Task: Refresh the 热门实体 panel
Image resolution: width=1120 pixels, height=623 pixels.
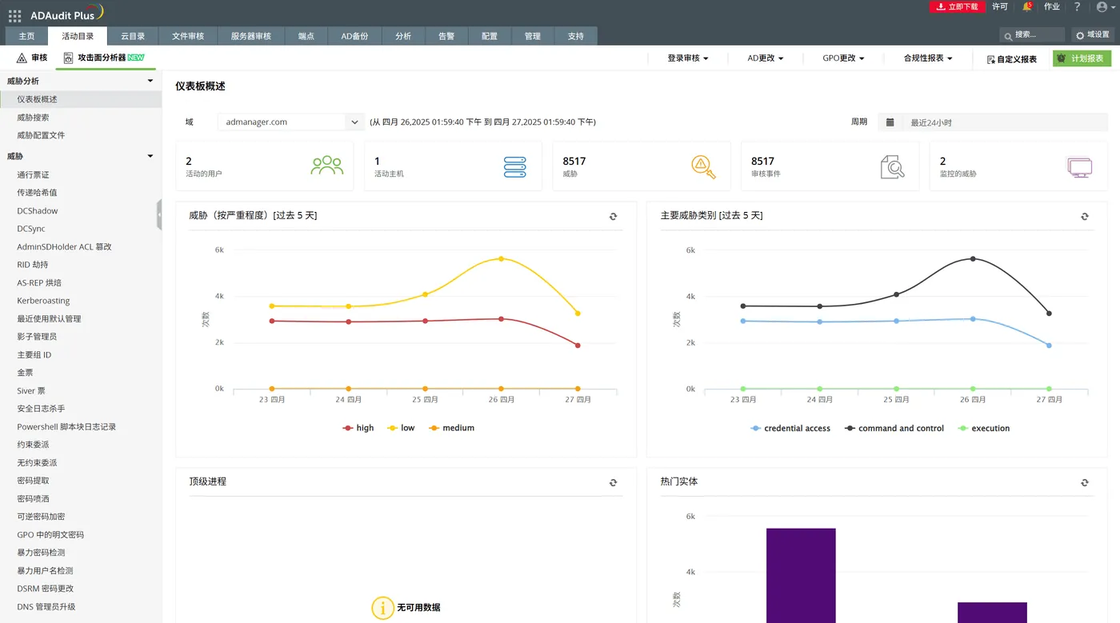Action: coord(1084,483)
